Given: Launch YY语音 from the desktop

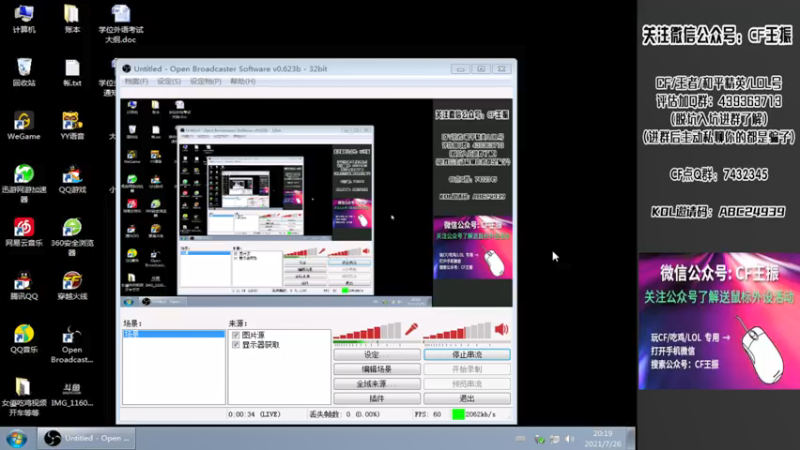Looking at the screenshot, I should [x=72, y=126].
